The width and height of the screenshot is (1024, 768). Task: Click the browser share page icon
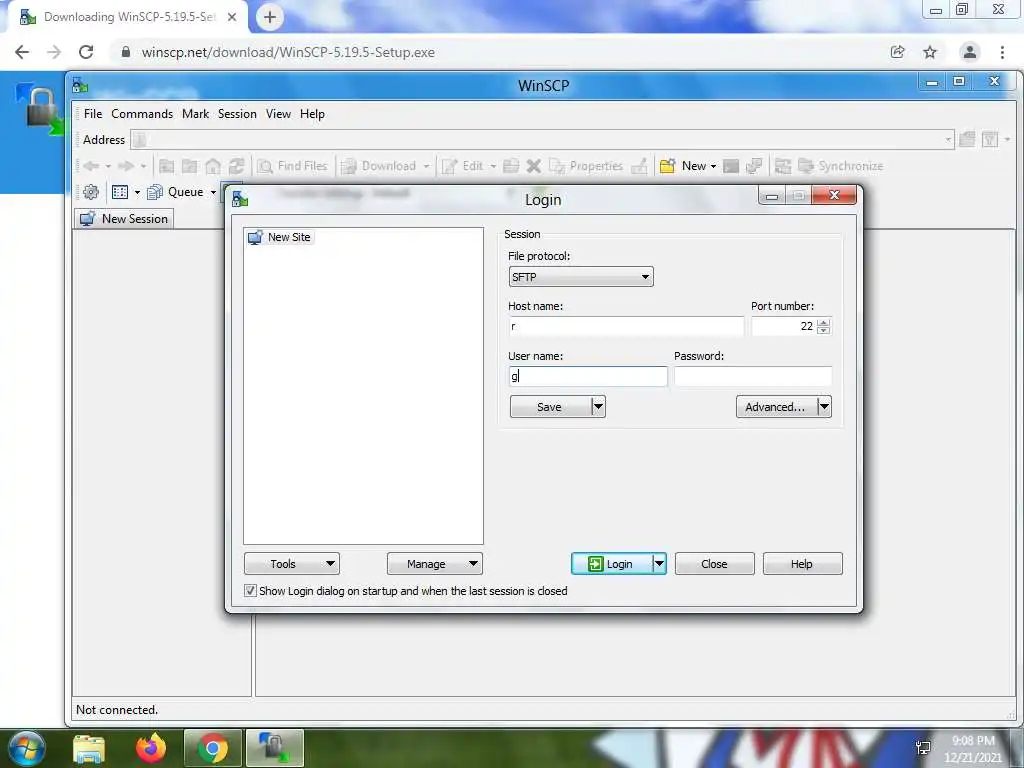(898, 52)
